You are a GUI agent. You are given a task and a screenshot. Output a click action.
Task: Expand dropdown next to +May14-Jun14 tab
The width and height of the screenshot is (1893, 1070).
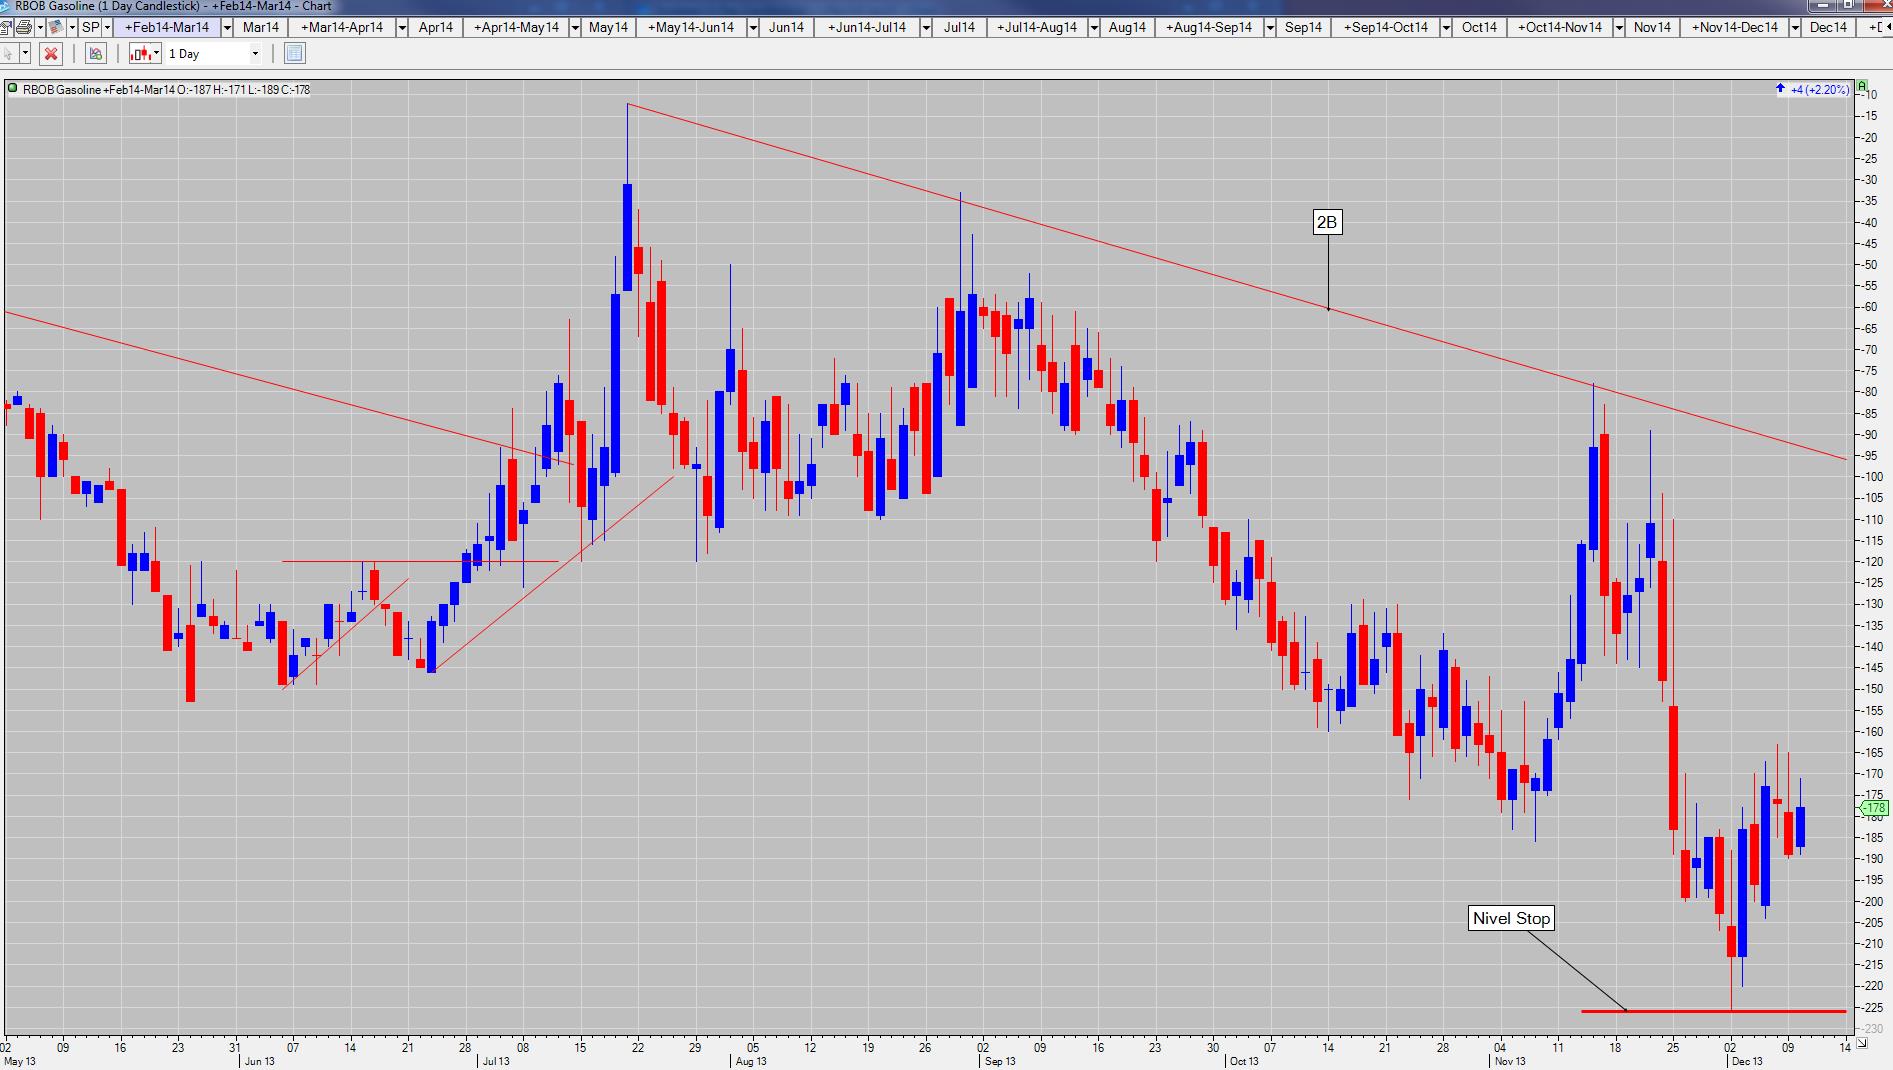point(752,27)
